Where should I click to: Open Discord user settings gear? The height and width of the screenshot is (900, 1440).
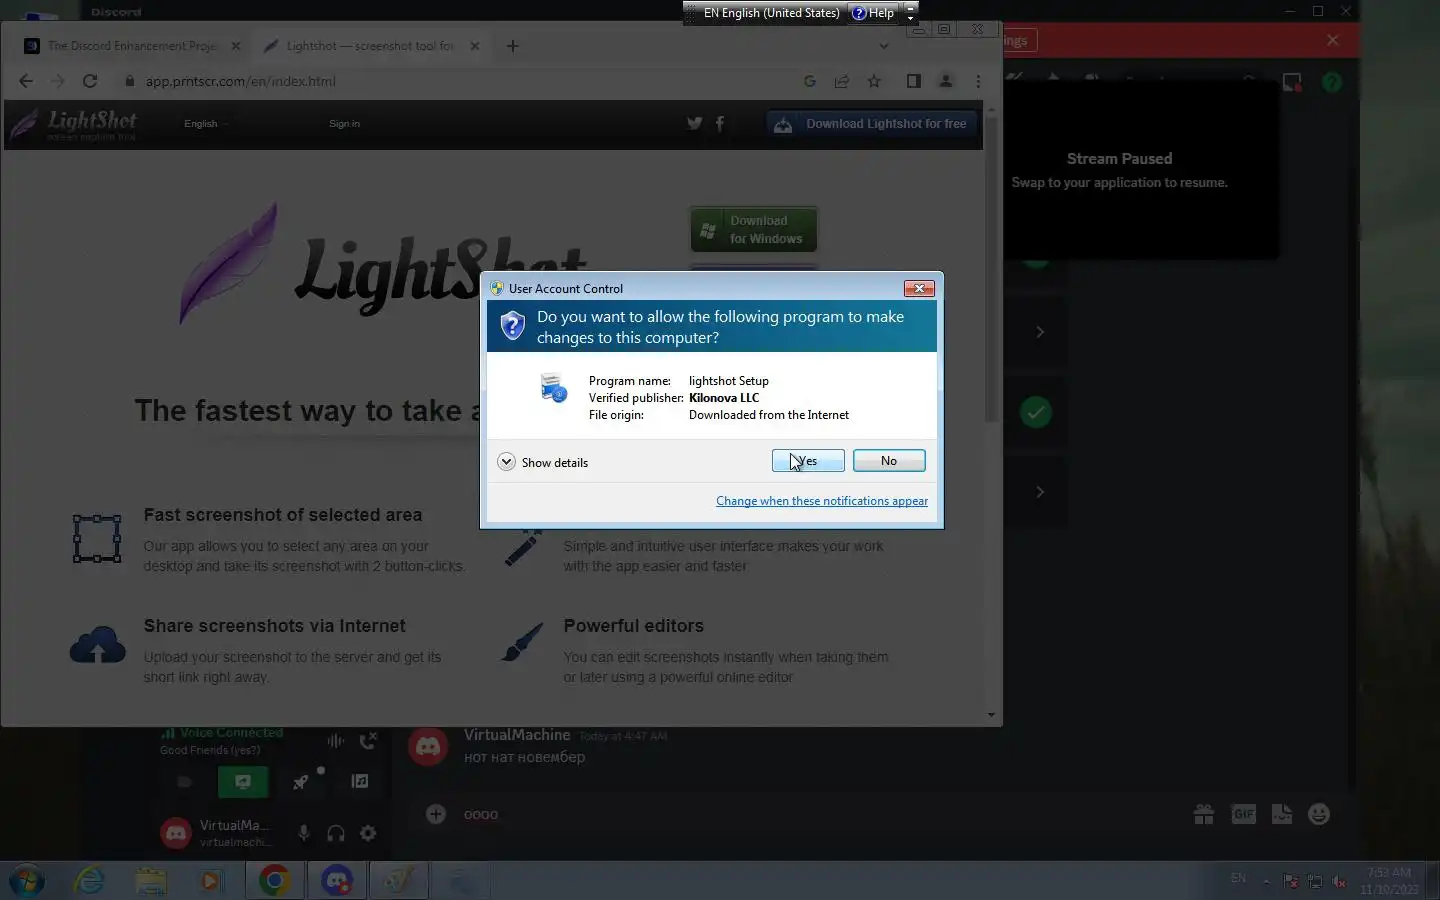(x=368, y=833)
